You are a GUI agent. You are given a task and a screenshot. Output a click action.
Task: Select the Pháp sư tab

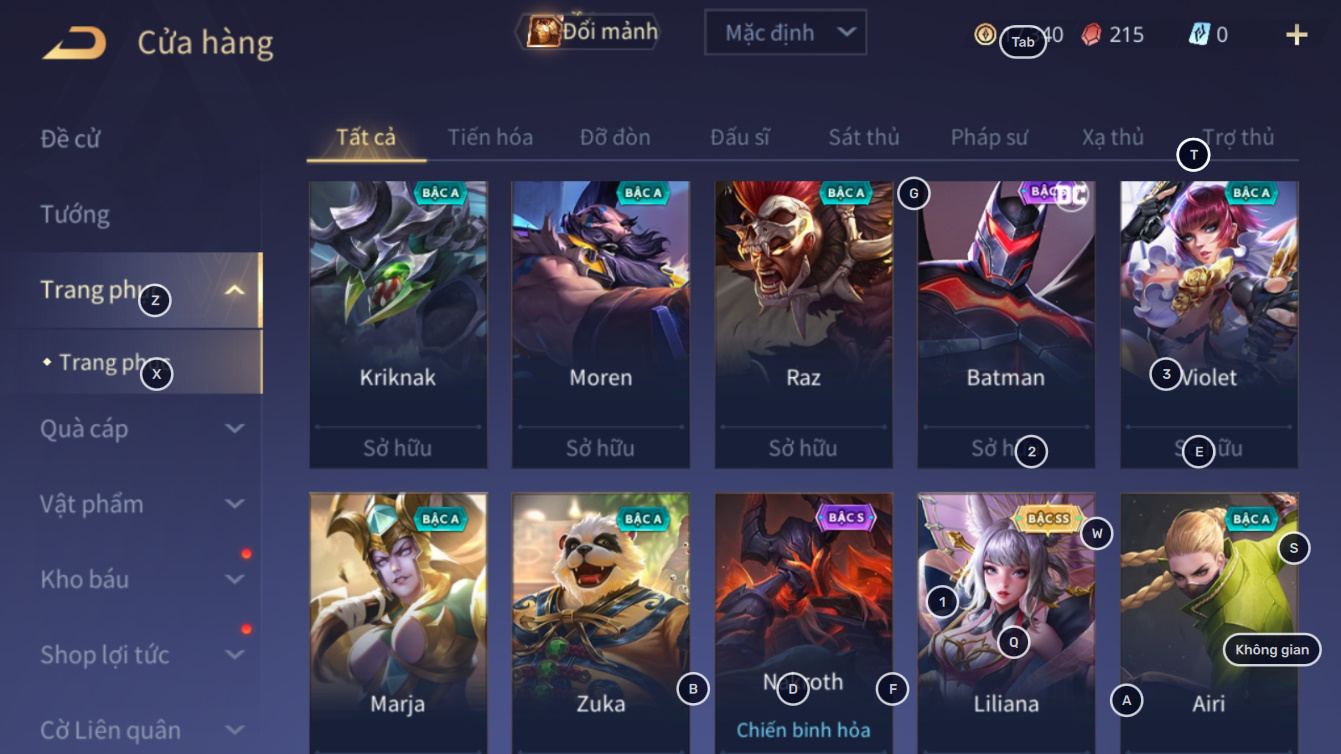click(x=989, y=137)
